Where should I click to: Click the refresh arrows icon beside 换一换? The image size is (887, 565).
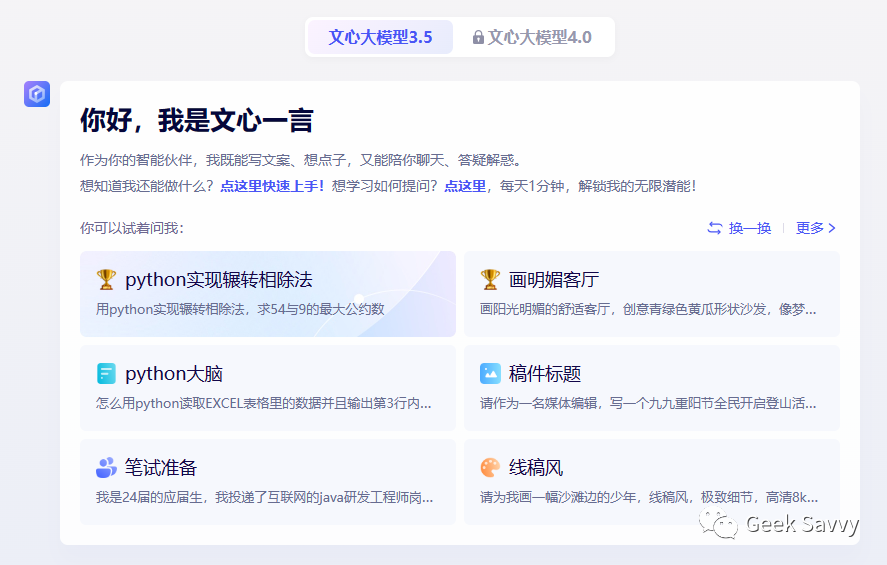point(714,228)
